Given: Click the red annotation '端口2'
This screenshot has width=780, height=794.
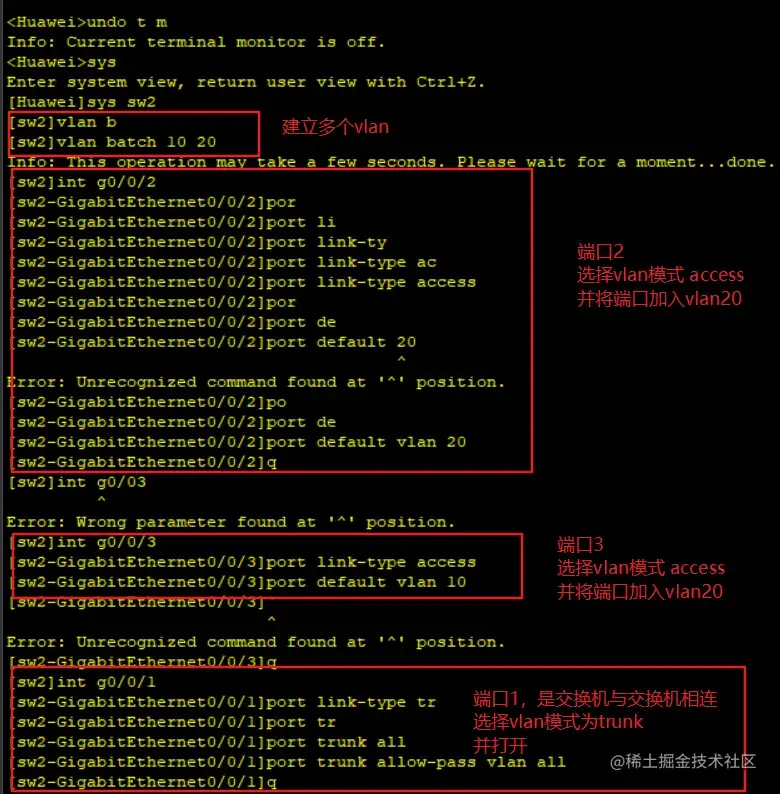Looking at the screenshot, I should (x=600, y=252).
